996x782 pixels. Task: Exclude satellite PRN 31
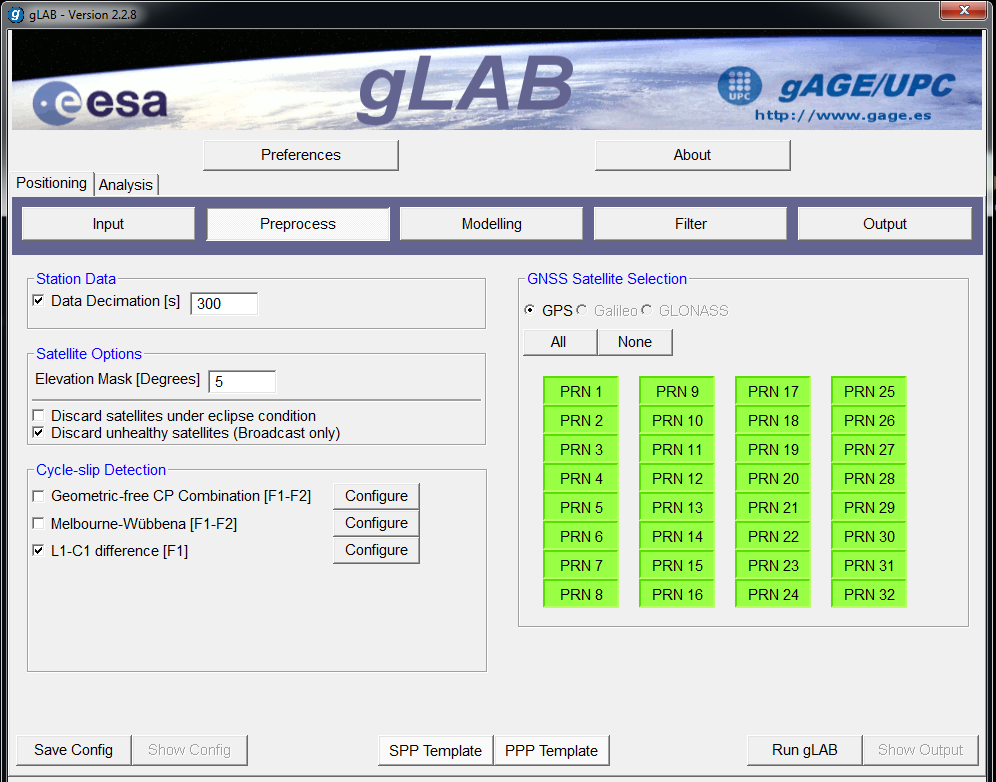click(x=868, y=565)
